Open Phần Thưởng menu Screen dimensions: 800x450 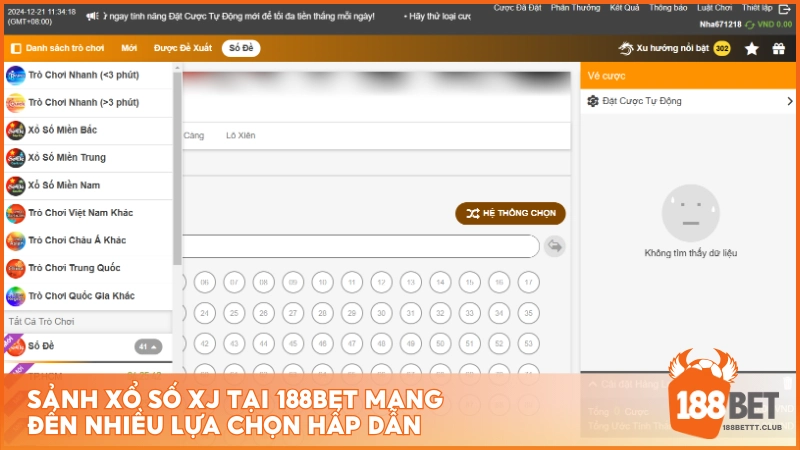[575, 8]
